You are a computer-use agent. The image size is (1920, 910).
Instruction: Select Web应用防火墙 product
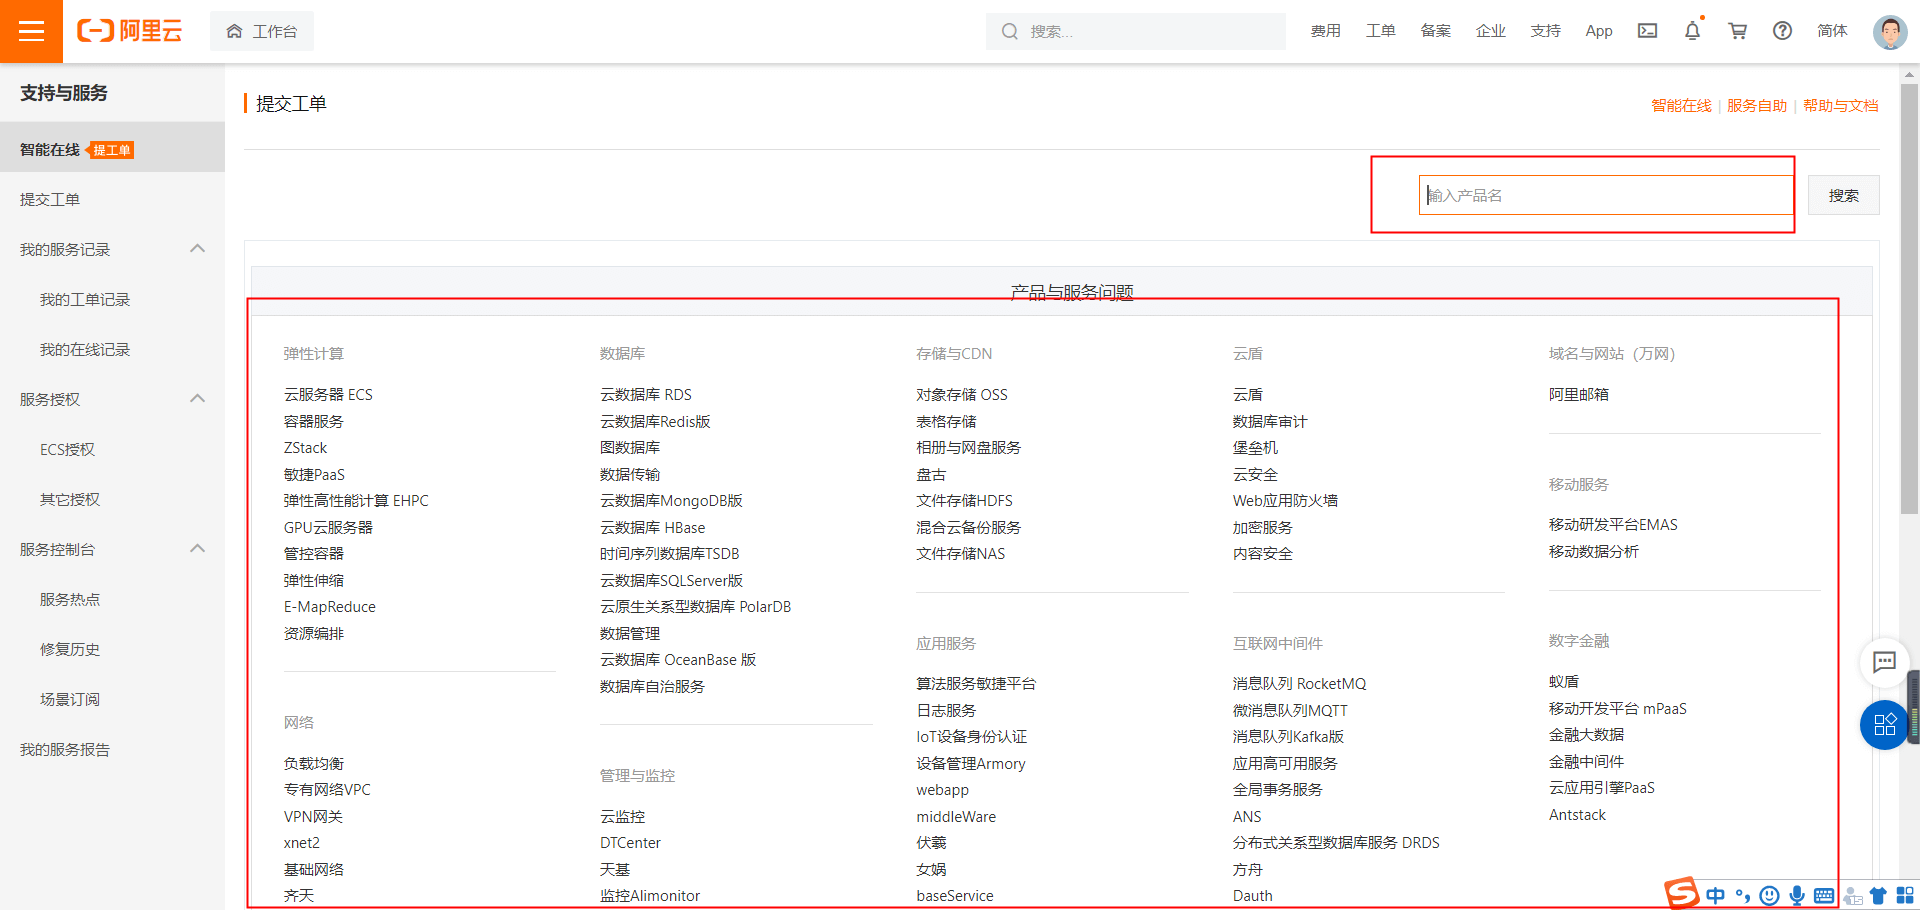(1285, 501)
